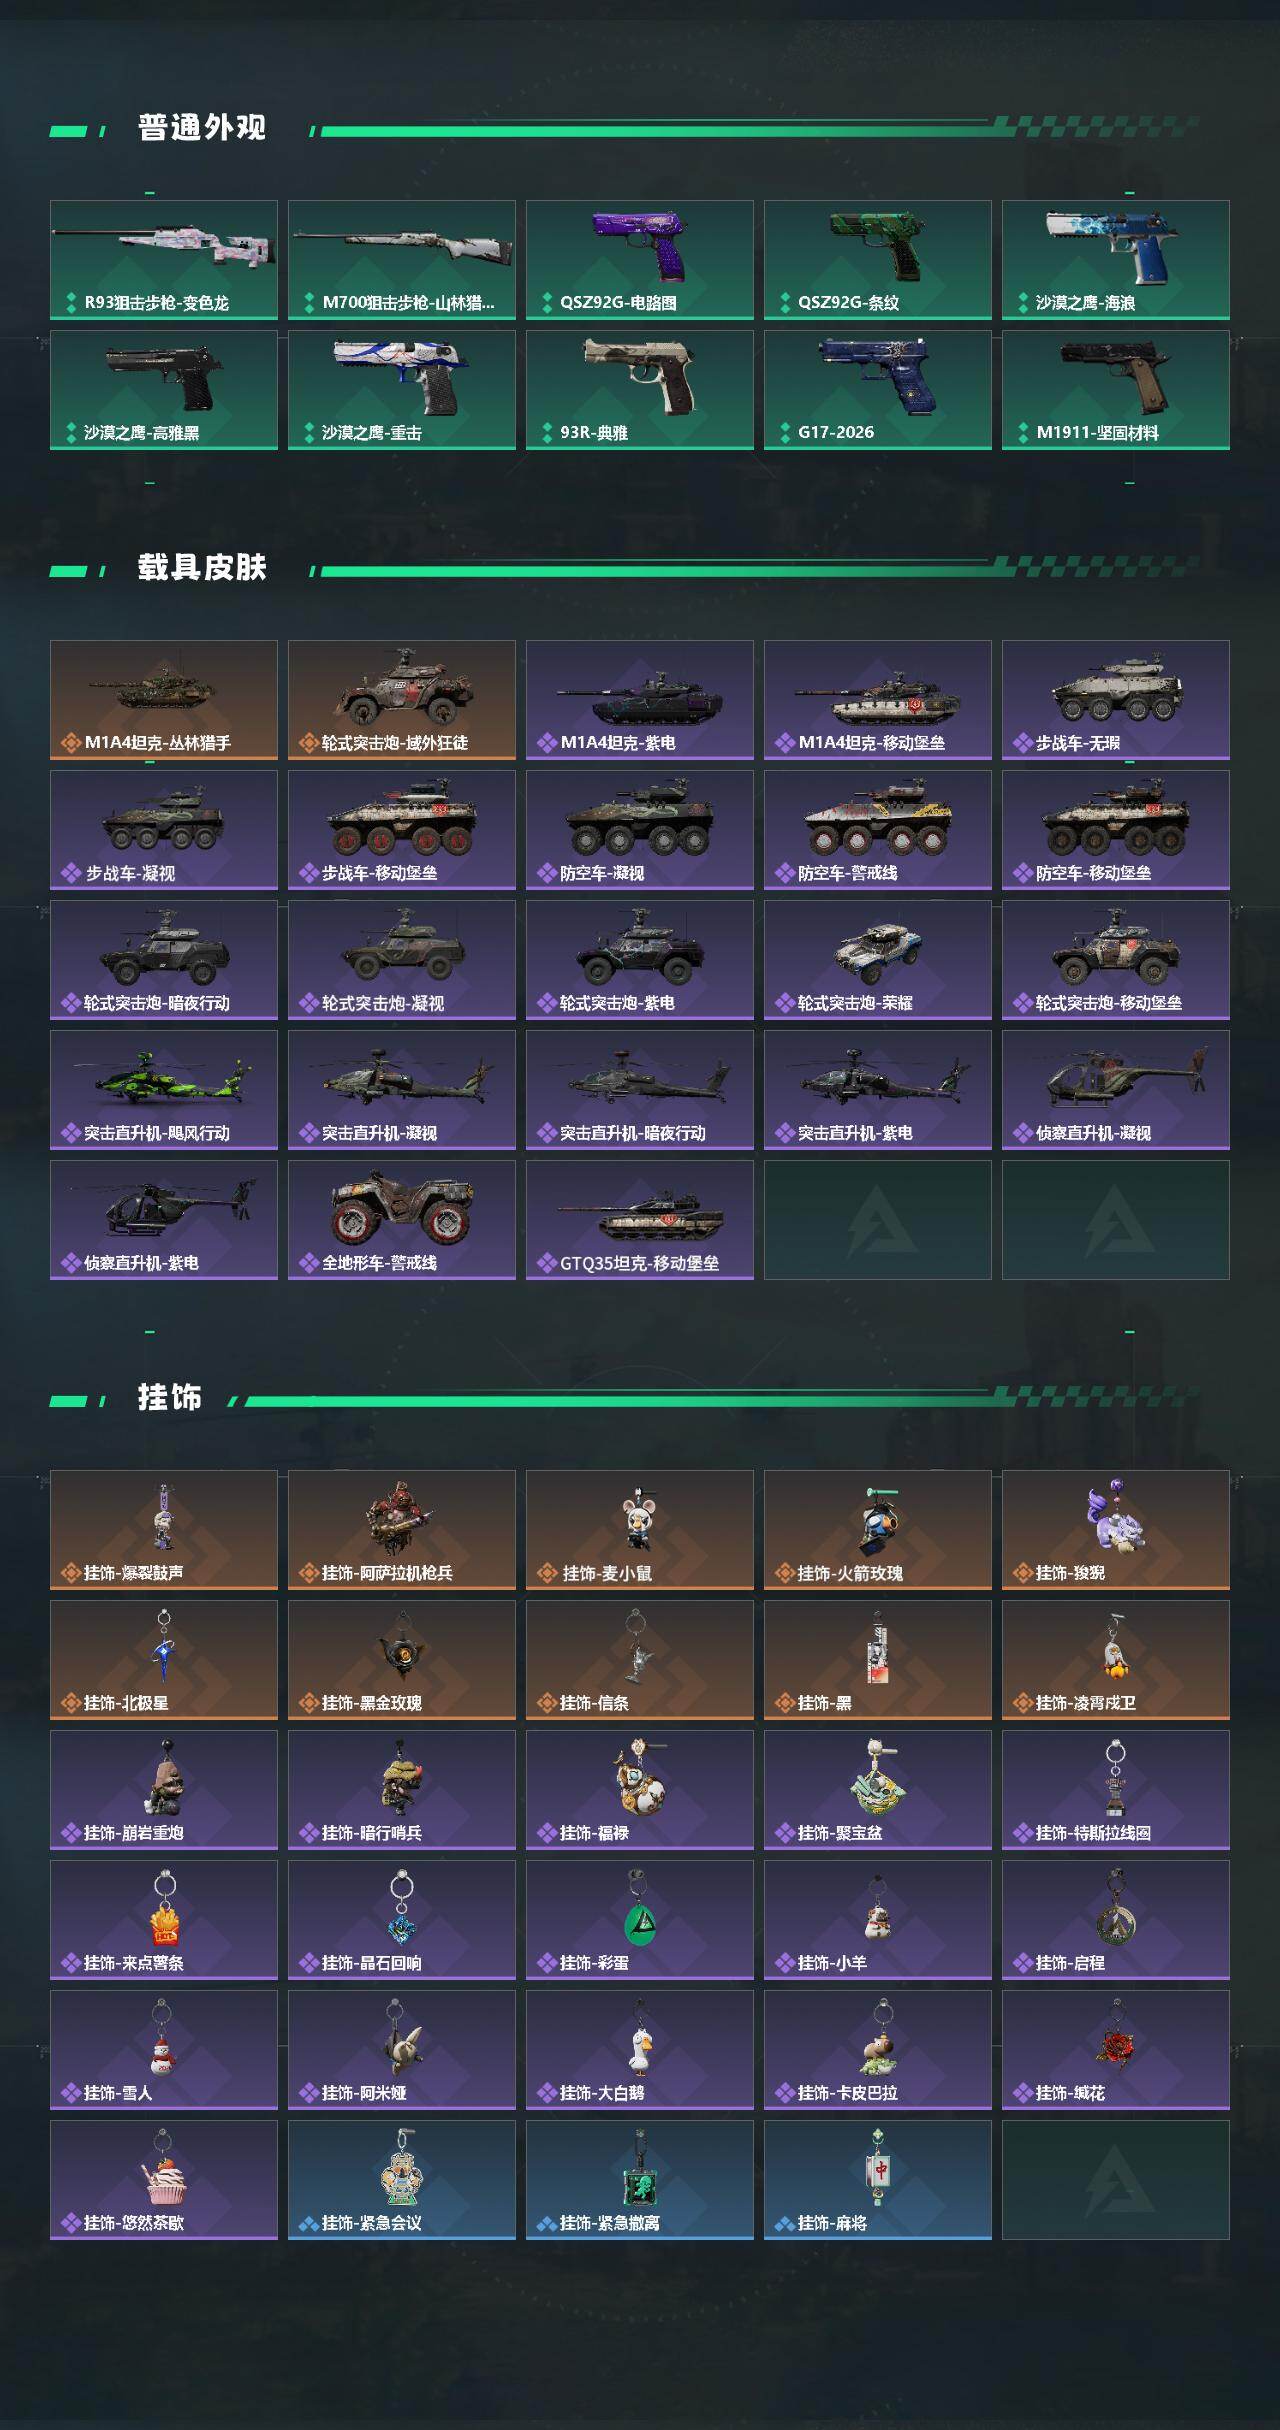Select the 挂饰-火箭玫瑰 charm

point(878,1530)
